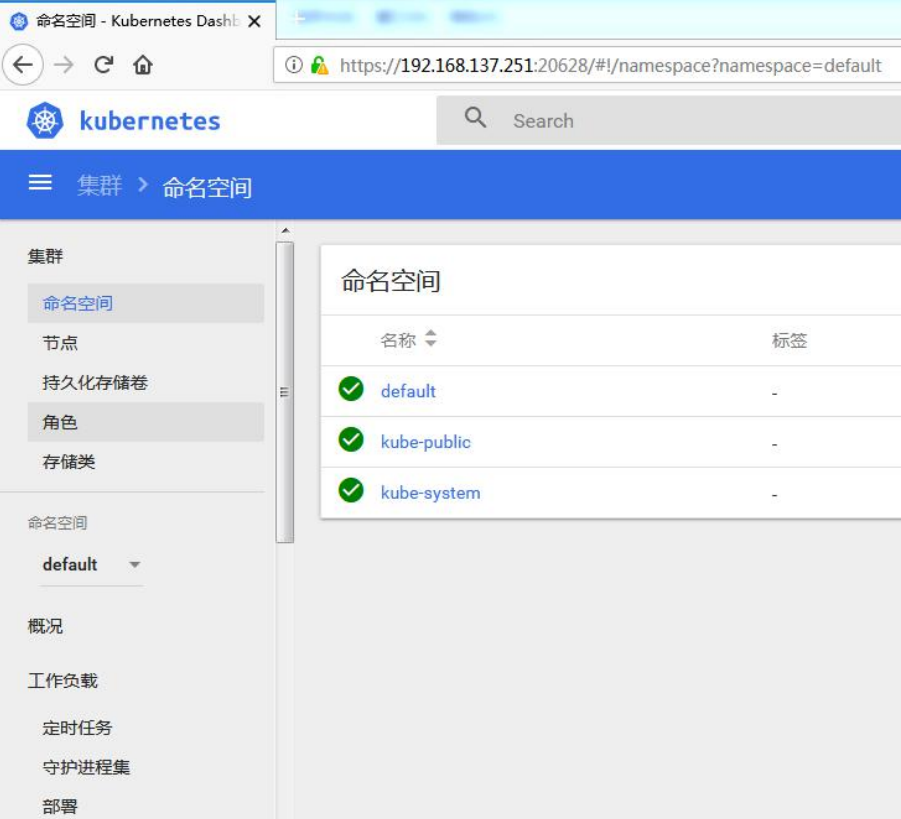Open the kube-system namespace link

pos(430,493)
